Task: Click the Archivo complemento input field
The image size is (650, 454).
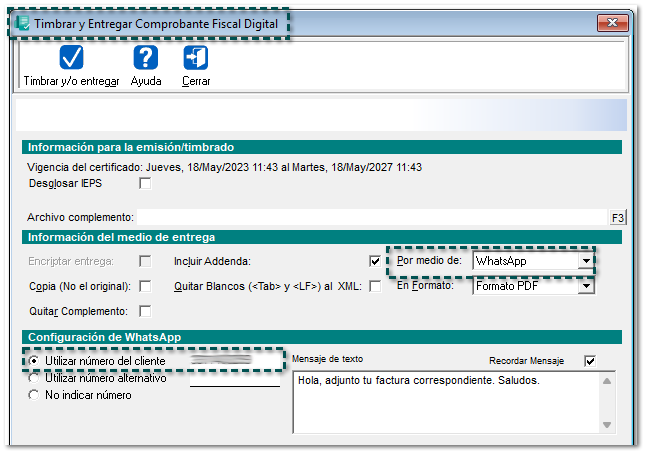Action: [372, 217]
